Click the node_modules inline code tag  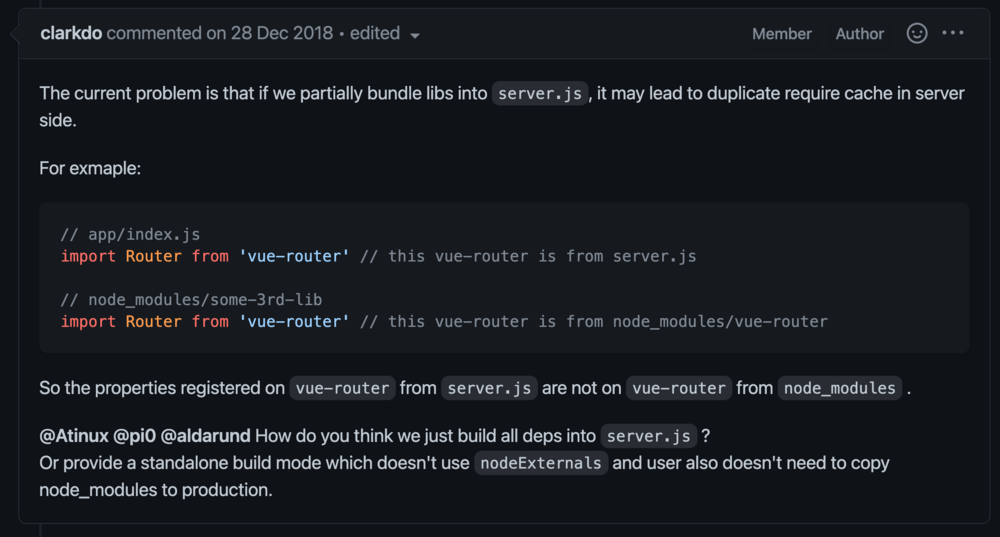tap(840, 388)
